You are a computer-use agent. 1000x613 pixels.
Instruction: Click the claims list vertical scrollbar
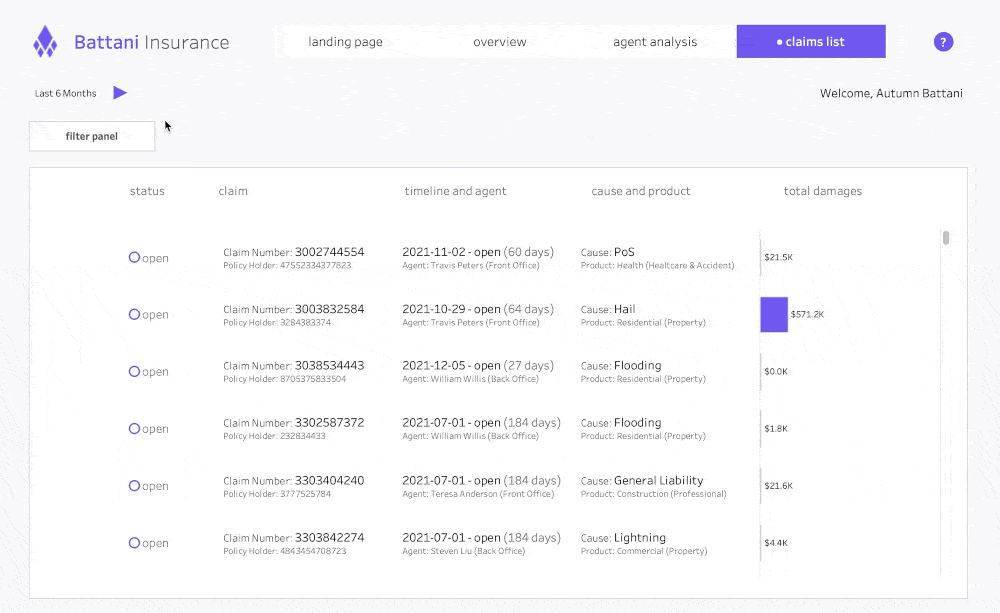click(946, 238)
